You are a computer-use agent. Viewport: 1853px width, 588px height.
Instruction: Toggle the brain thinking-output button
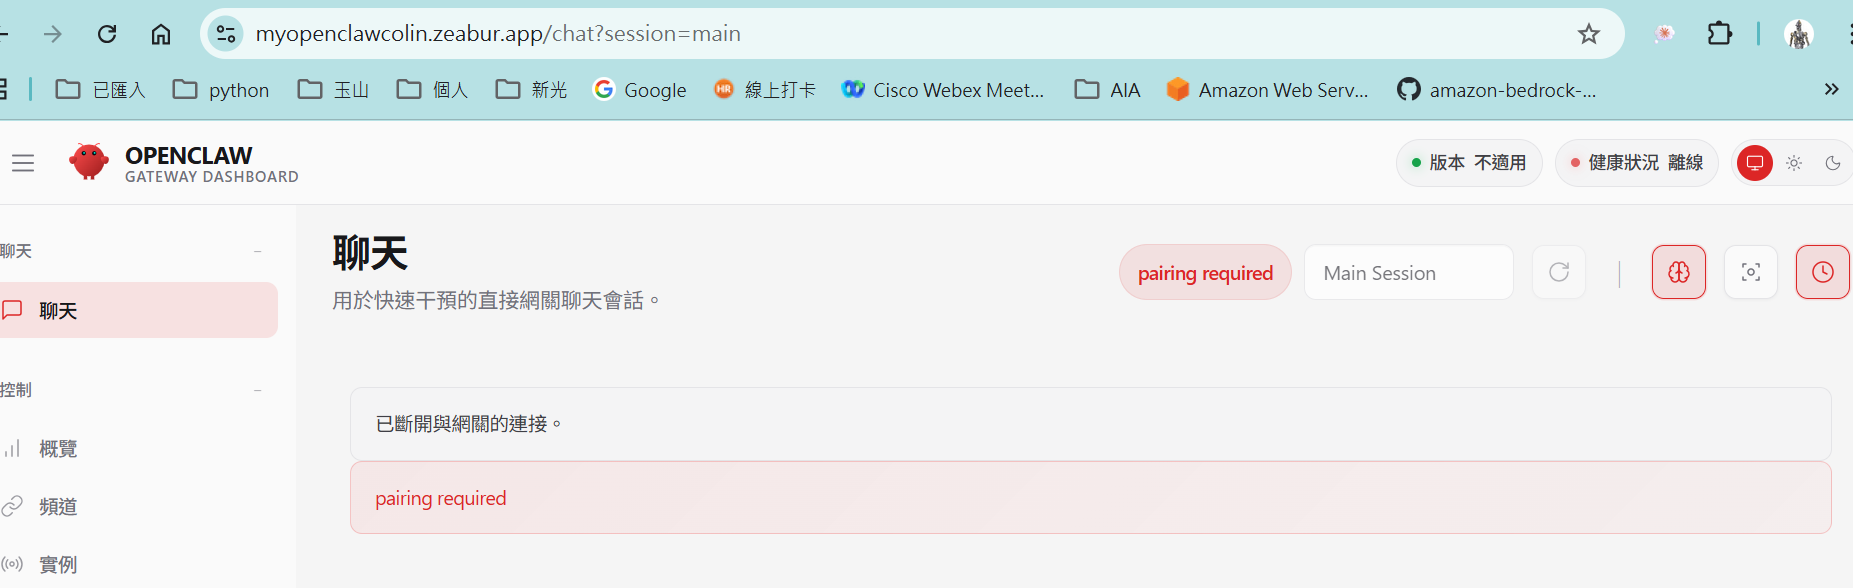coord(1678,272)
